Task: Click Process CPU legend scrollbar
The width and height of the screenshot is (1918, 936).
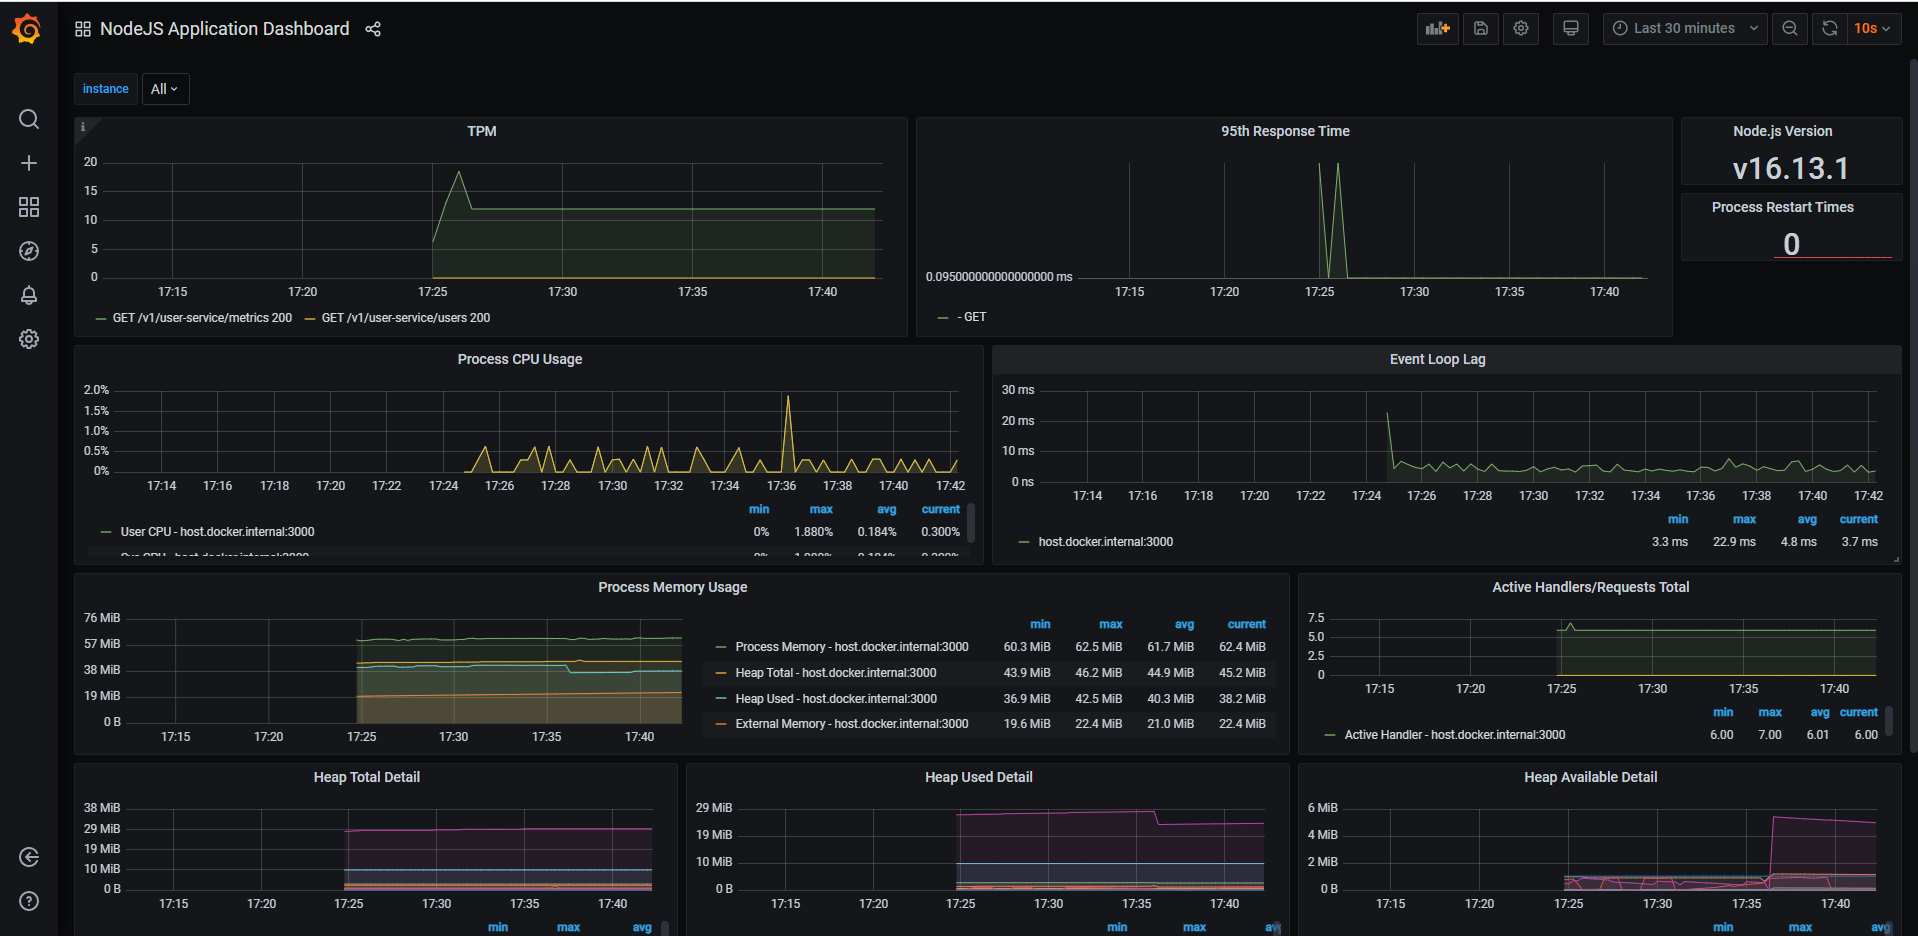Action: tap(971, 522)
